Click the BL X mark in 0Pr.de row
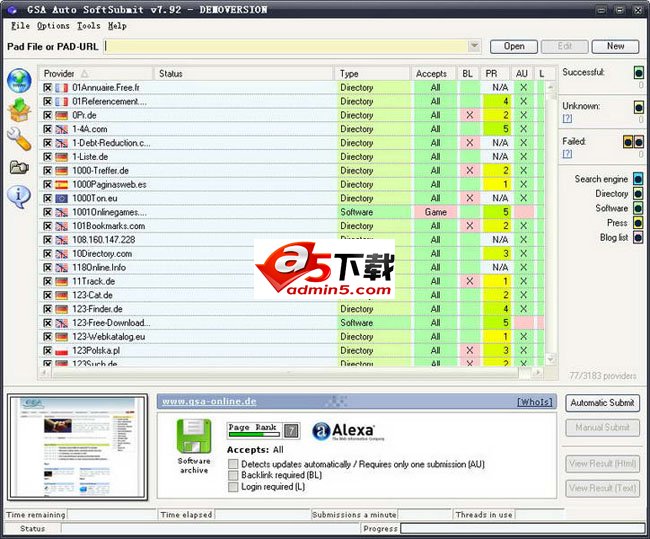Screen dimensions: 650x539 coord(469,115)
